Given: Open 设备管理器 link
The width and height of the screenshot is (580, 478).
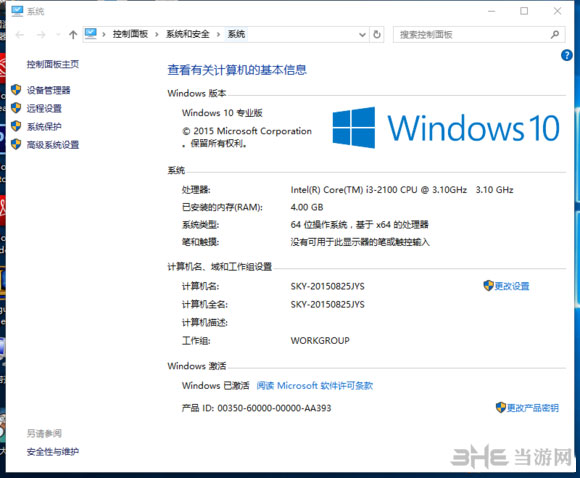Looking at the screenshot, I should pos(48,90).
